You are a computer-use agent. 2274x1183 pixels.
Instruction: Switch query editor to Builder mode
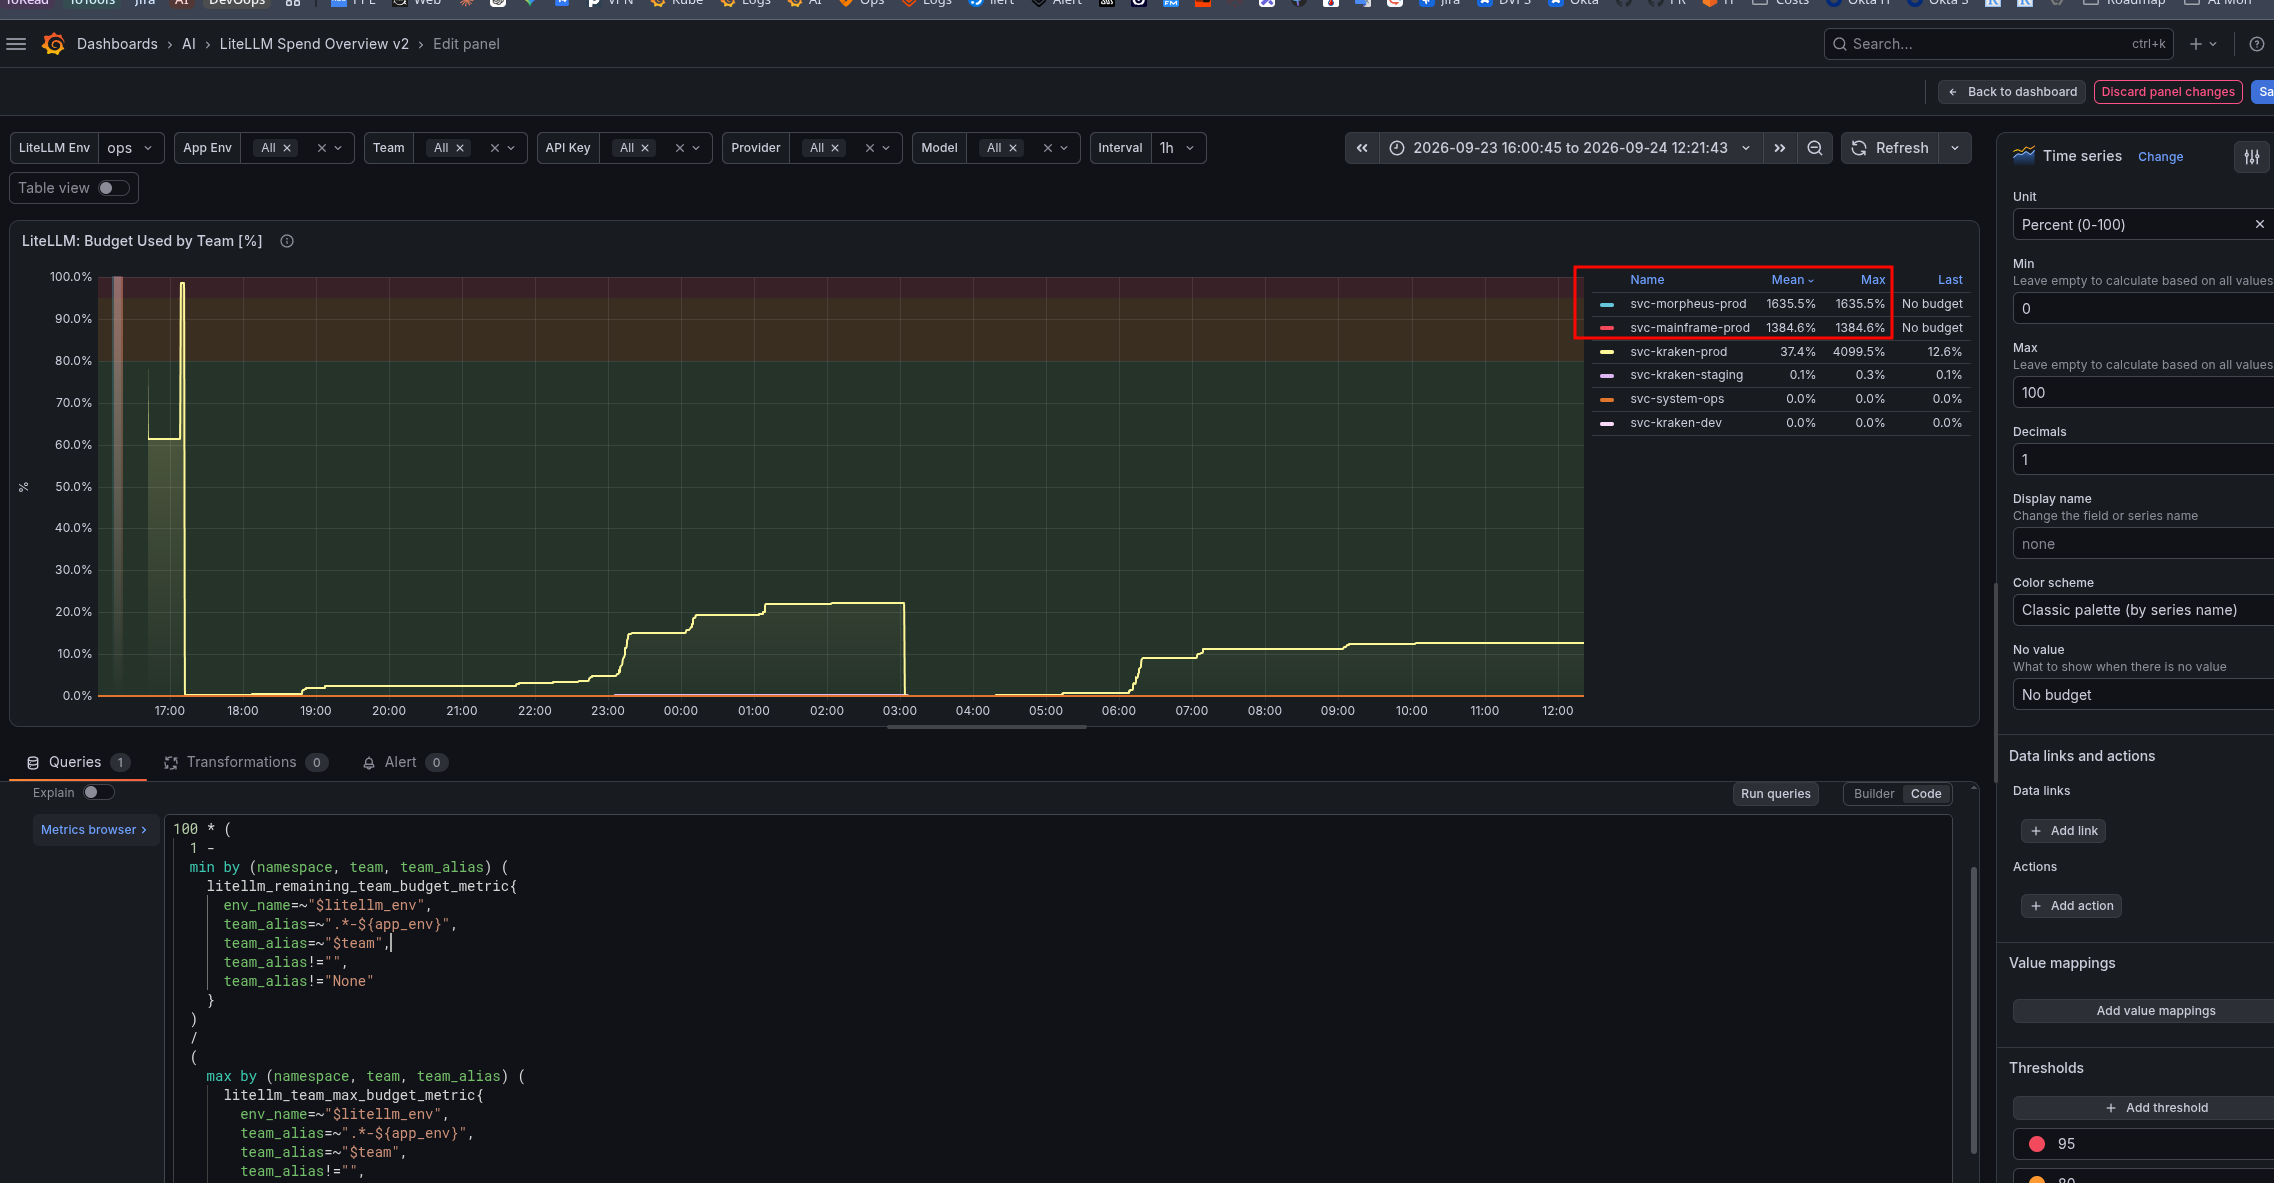coord(1874,794)
